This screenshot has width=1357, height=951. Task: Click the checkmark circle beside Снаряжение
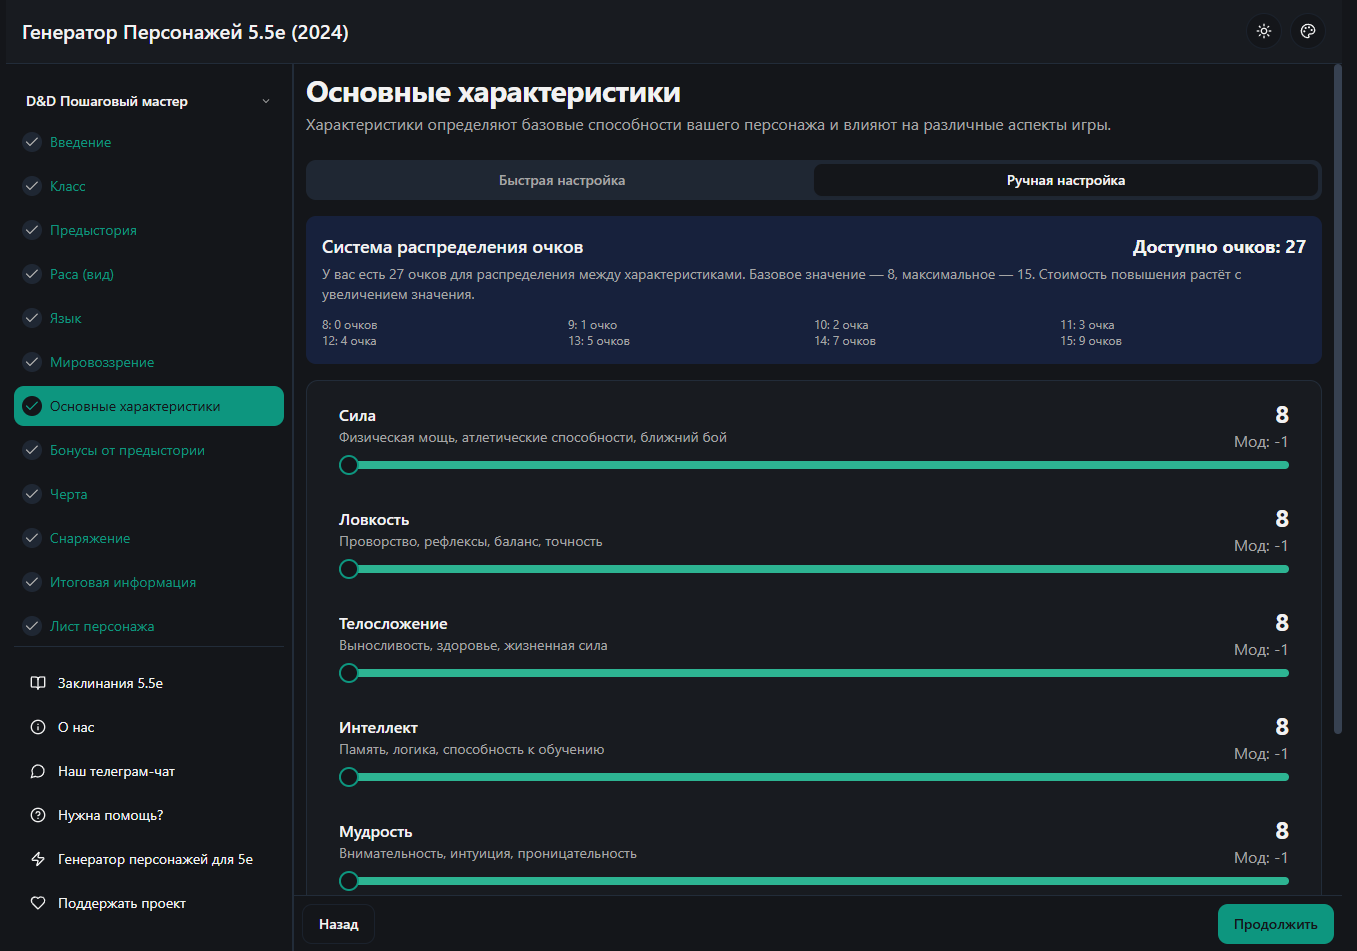click(x=32, y=538)
